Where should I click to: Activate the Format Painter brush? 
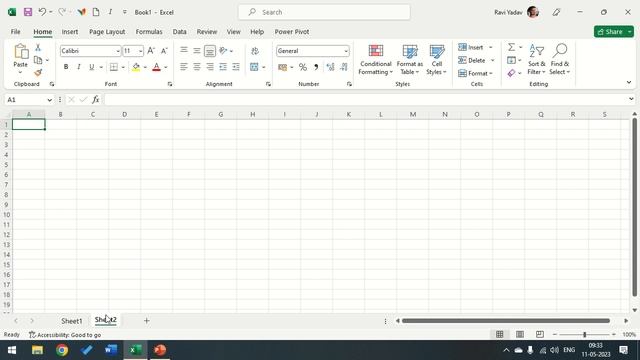pyautogui.click(x=38, y=73)
